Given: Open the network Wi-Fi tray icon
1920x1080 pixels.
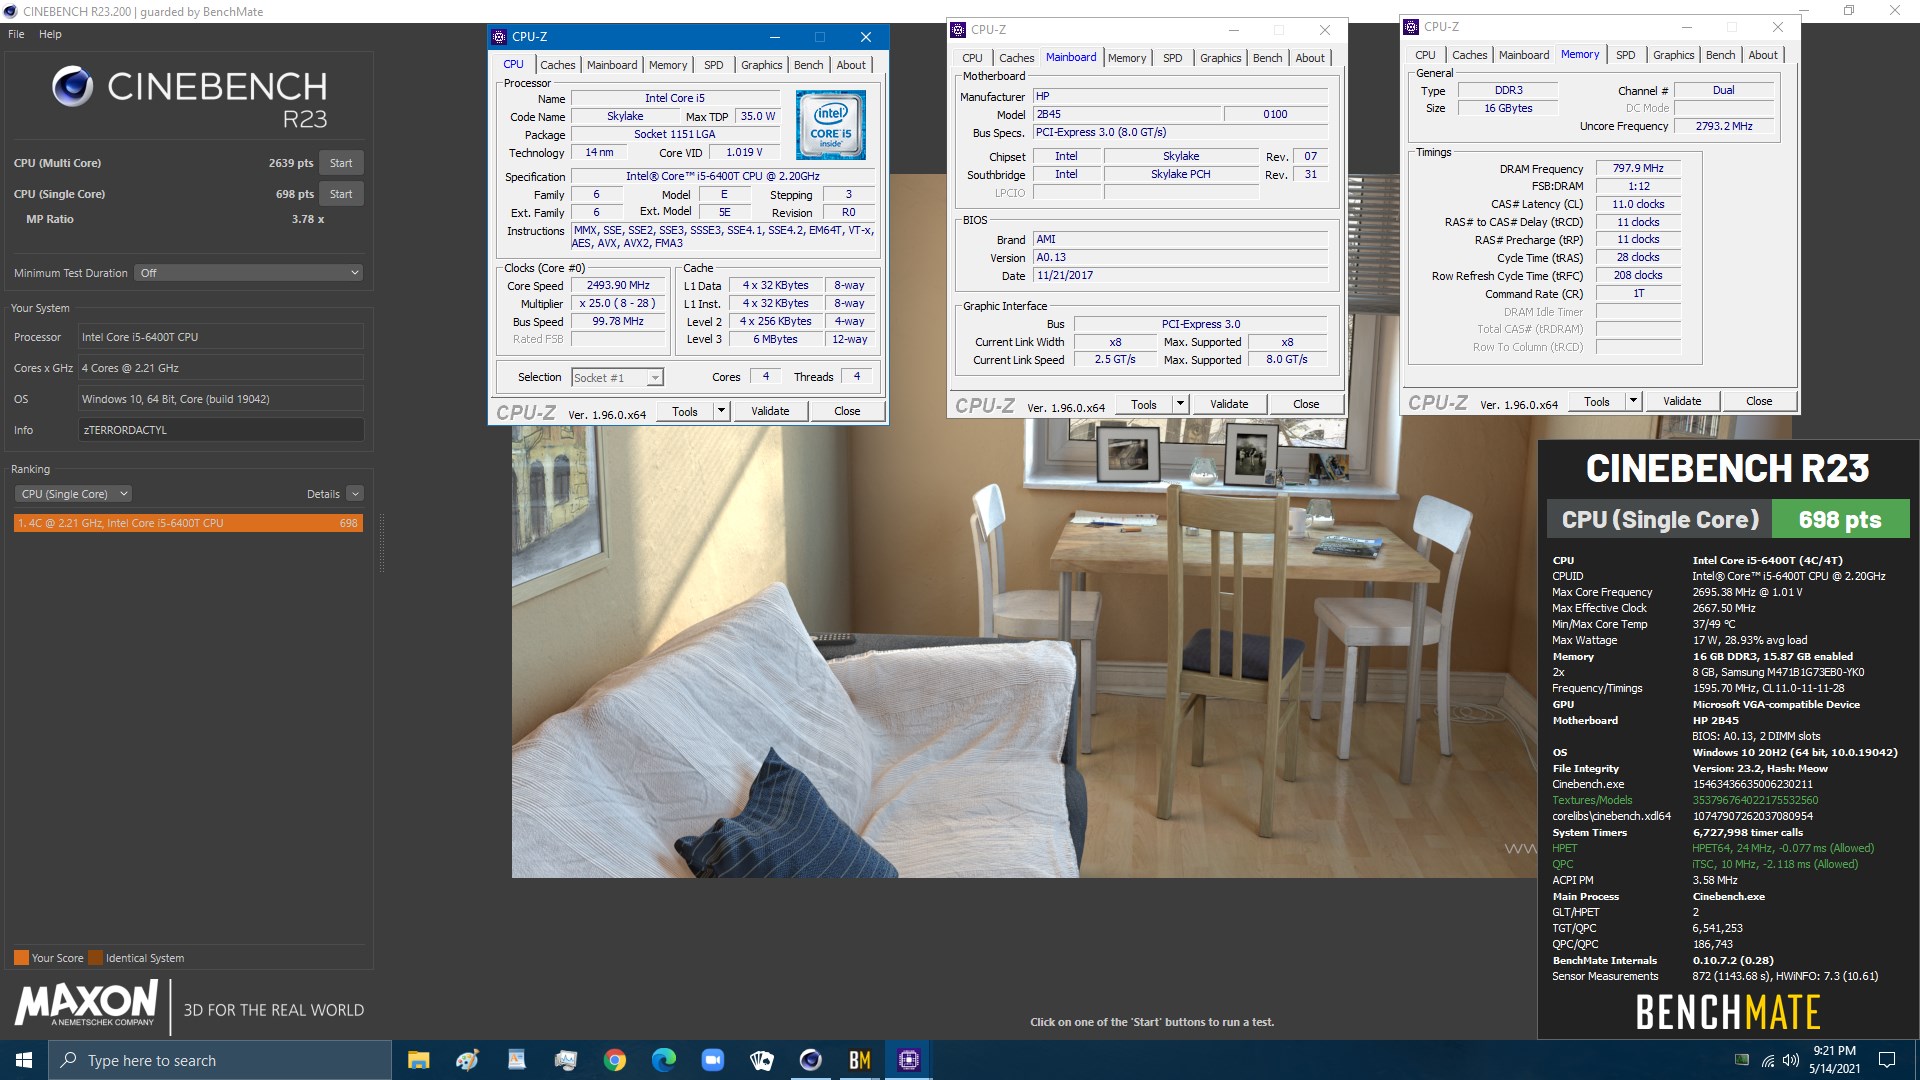Looking at the screenshot, I should [1768, 1060].
